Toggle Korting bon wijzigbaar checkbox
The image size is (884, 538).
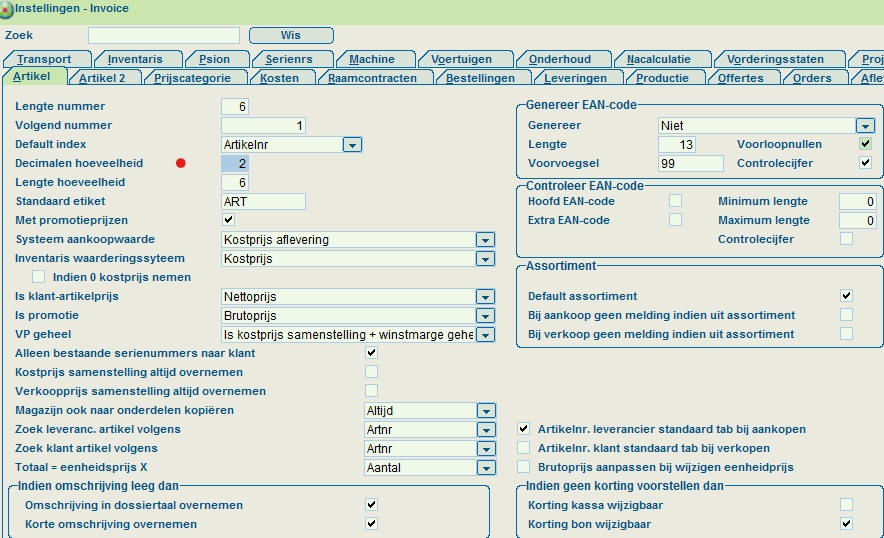846,523
